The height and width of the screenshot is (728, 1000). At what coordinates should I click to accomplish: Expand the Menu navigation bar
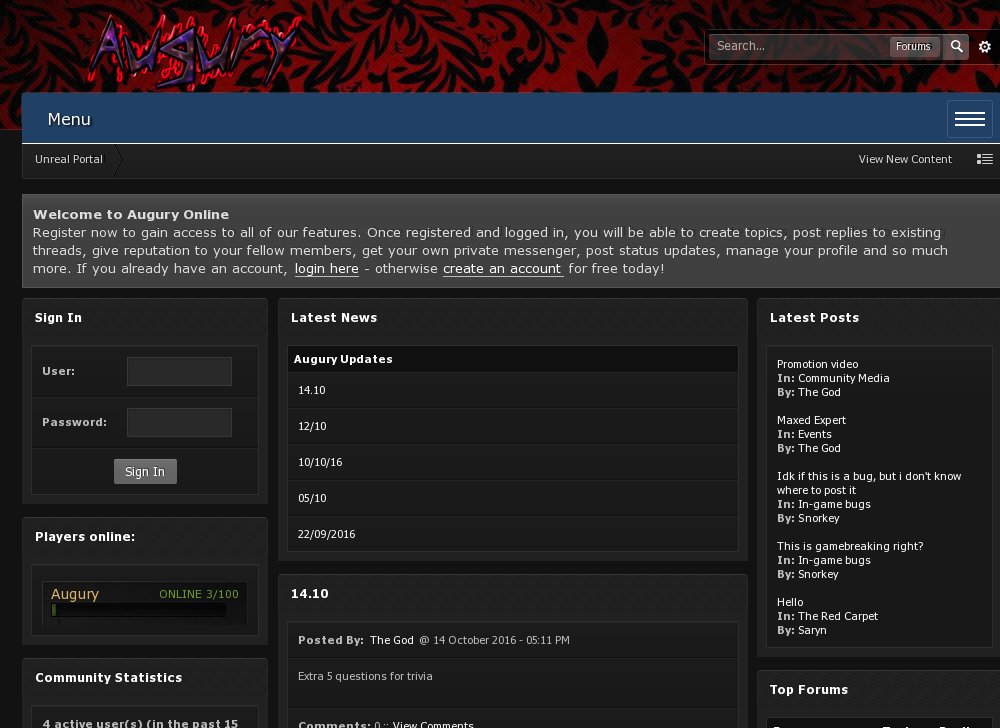(69, 119)
